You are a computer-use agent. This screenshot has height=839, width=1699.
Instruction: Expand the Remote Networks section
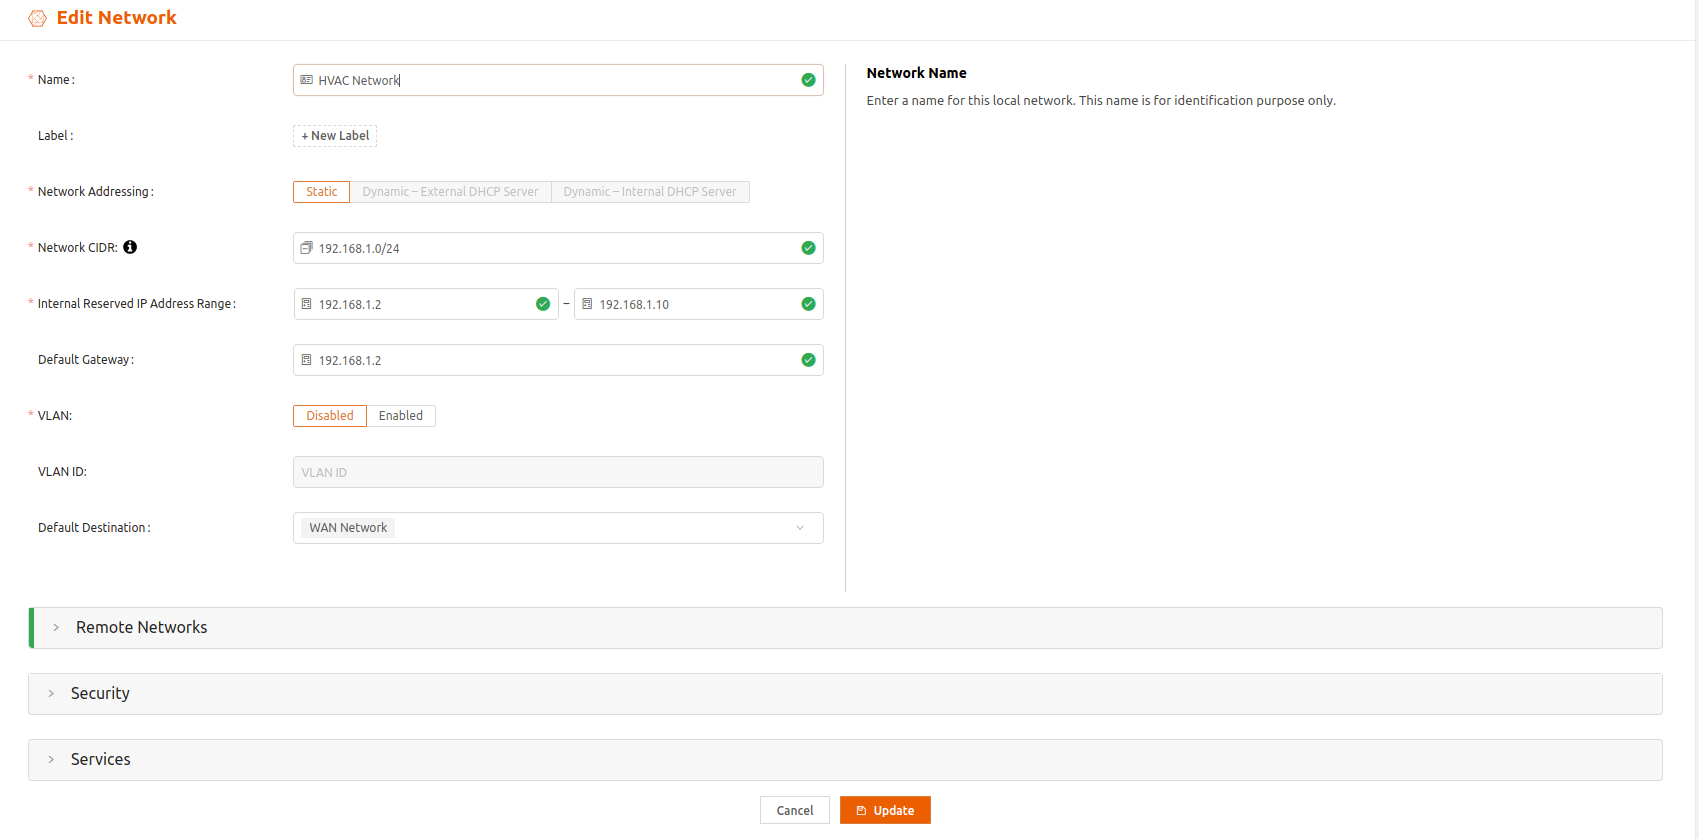(846, 628)
